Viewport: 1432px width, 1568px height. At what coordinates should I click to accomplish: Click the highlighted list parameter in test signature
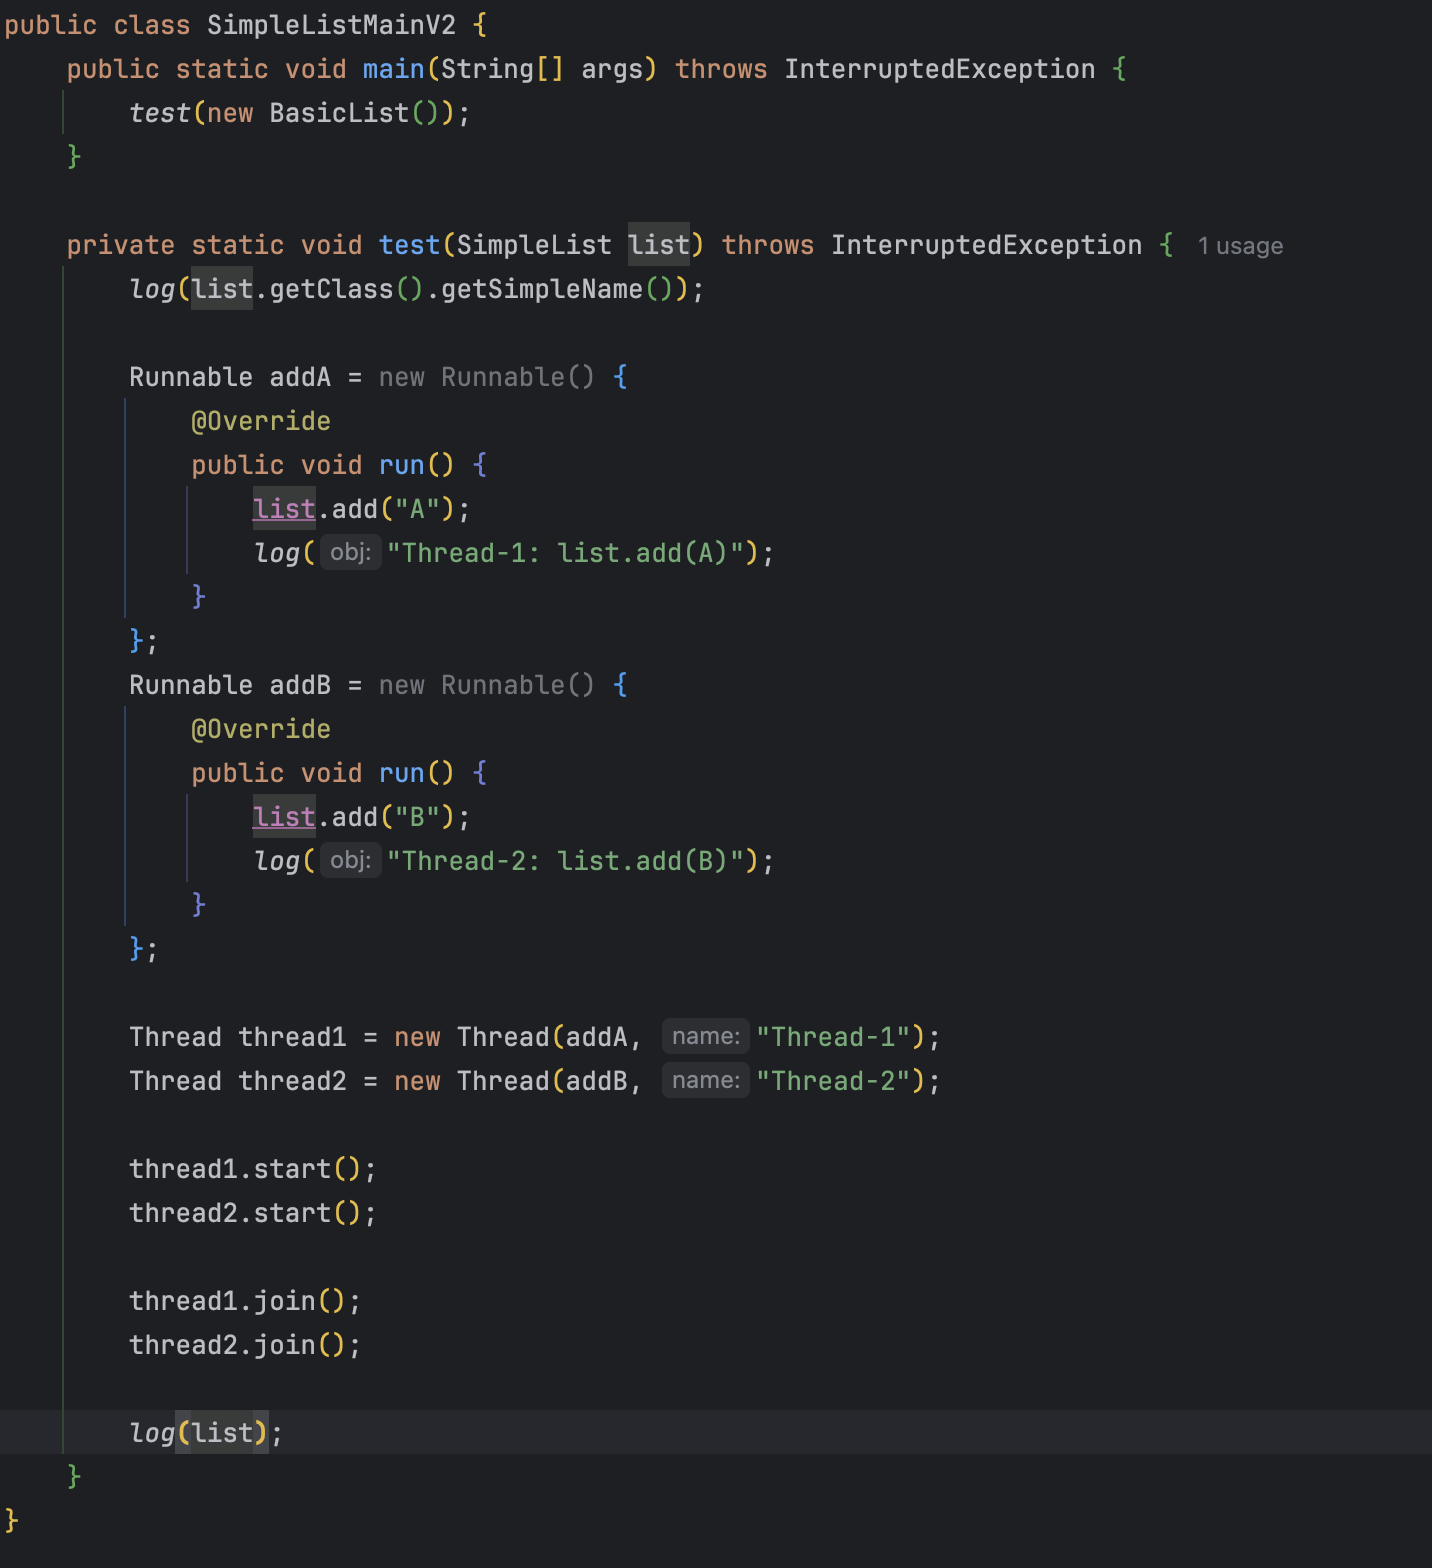[x=659, y=245]
